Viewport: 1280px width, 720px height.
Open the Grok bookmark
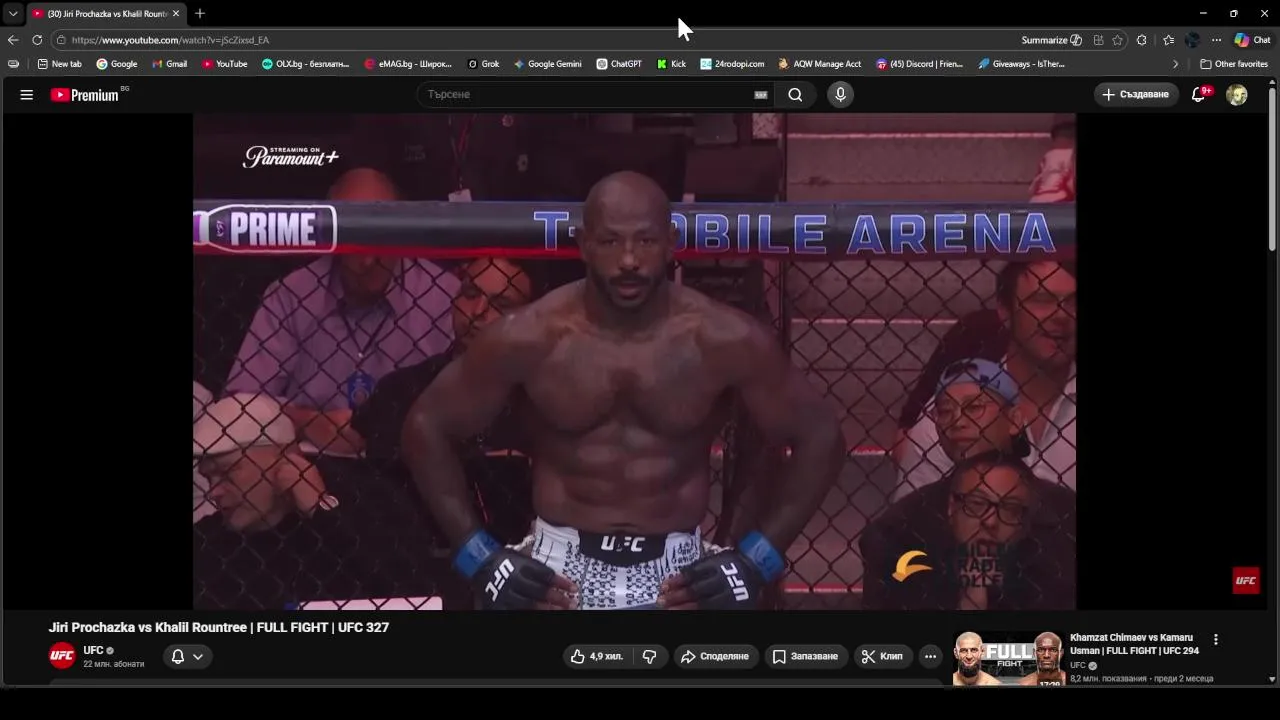point(484,64)
